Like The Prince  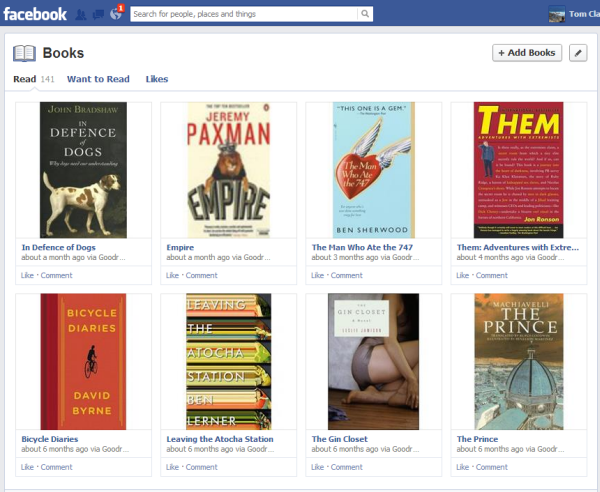pos(462,467)
